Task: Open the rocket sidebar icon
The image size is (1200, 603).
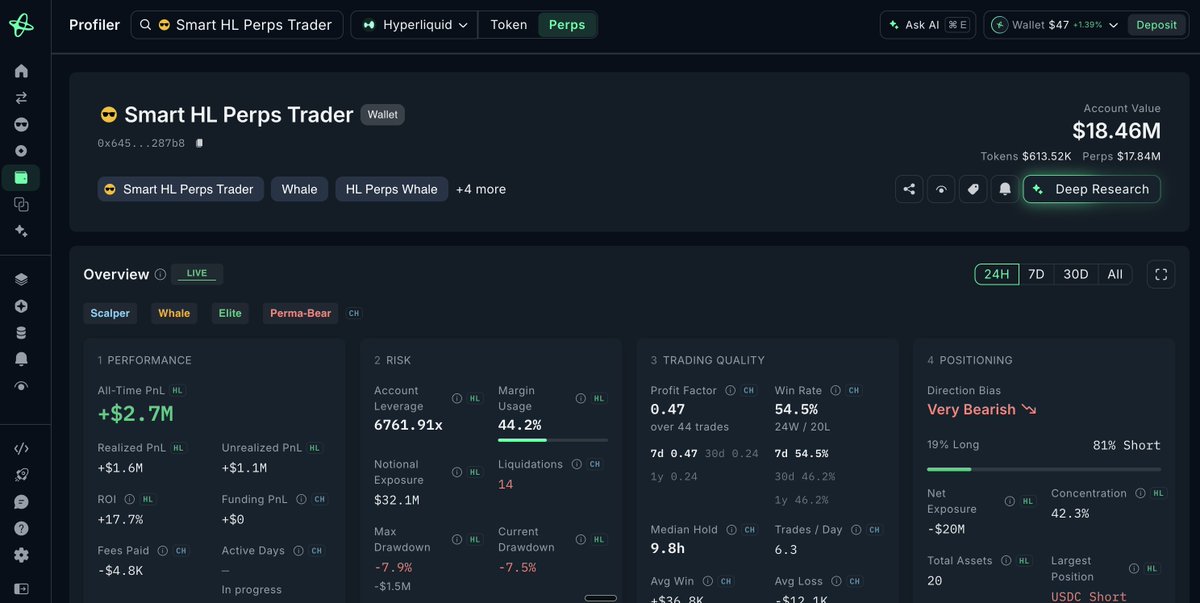Action: point(21,475)
